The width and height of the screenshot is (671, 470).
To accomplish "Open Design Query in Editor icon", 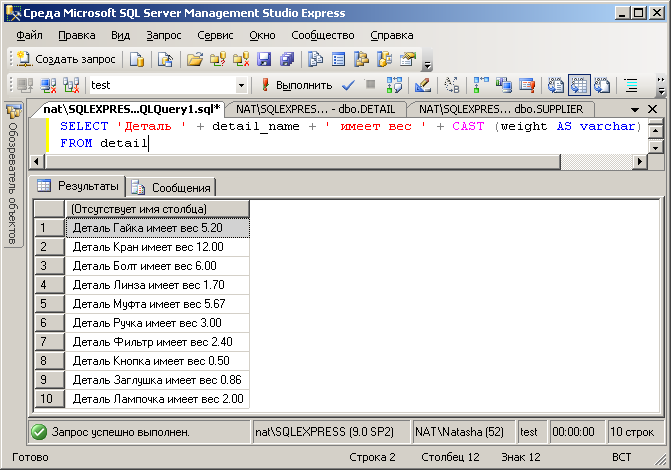I will (x=423, y=85).
